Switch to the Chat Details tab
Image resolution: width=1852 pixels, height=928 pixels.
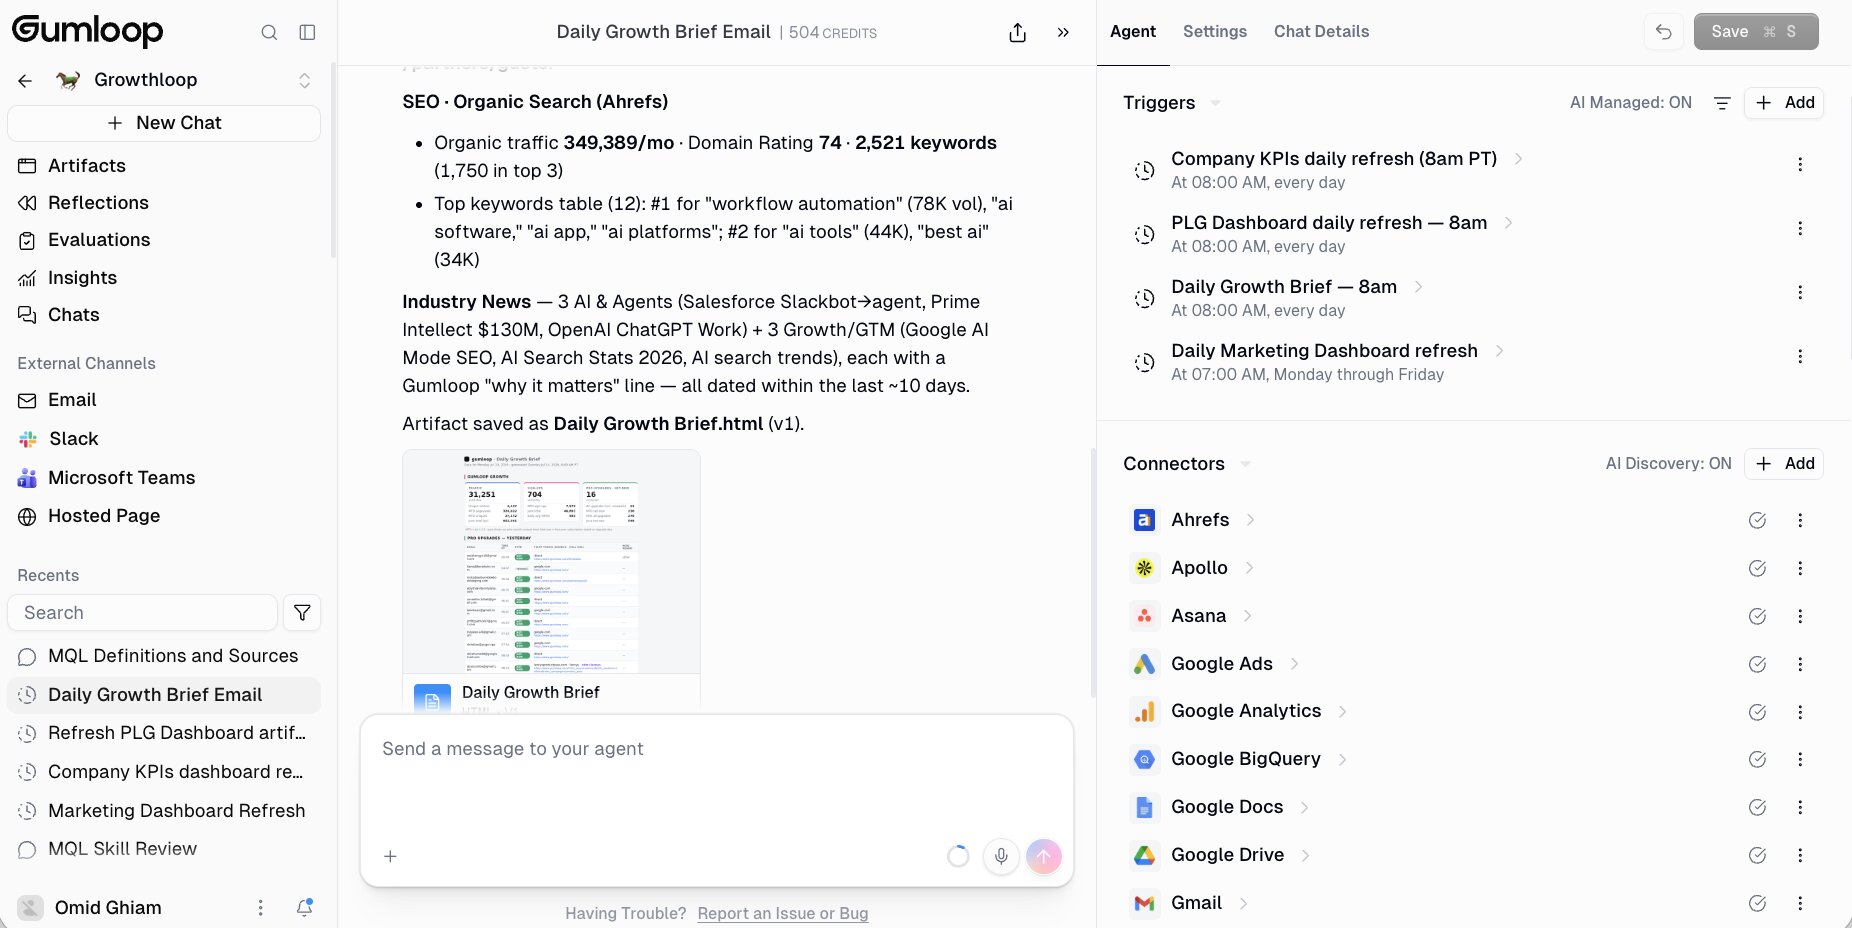[1321, 32]
